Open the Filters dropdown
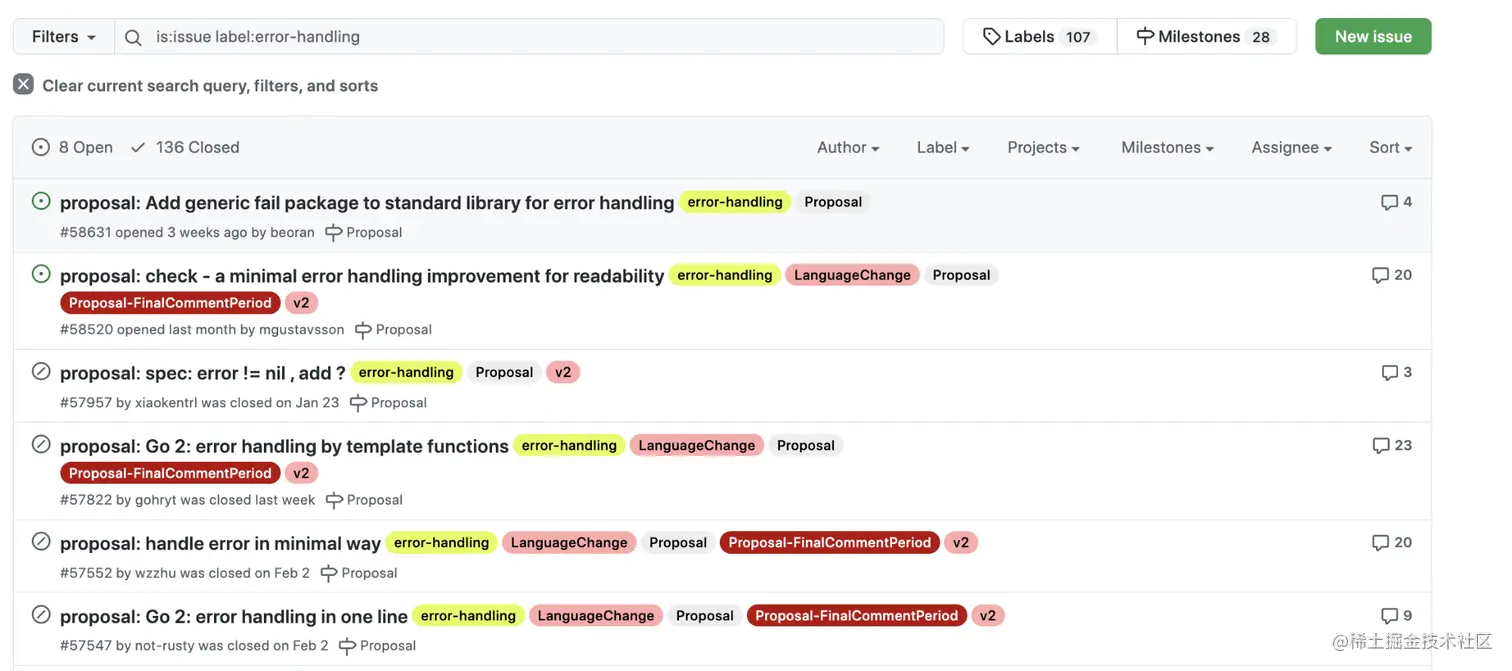Viewport: 1512px width, 671px height. tap(63, 37)
